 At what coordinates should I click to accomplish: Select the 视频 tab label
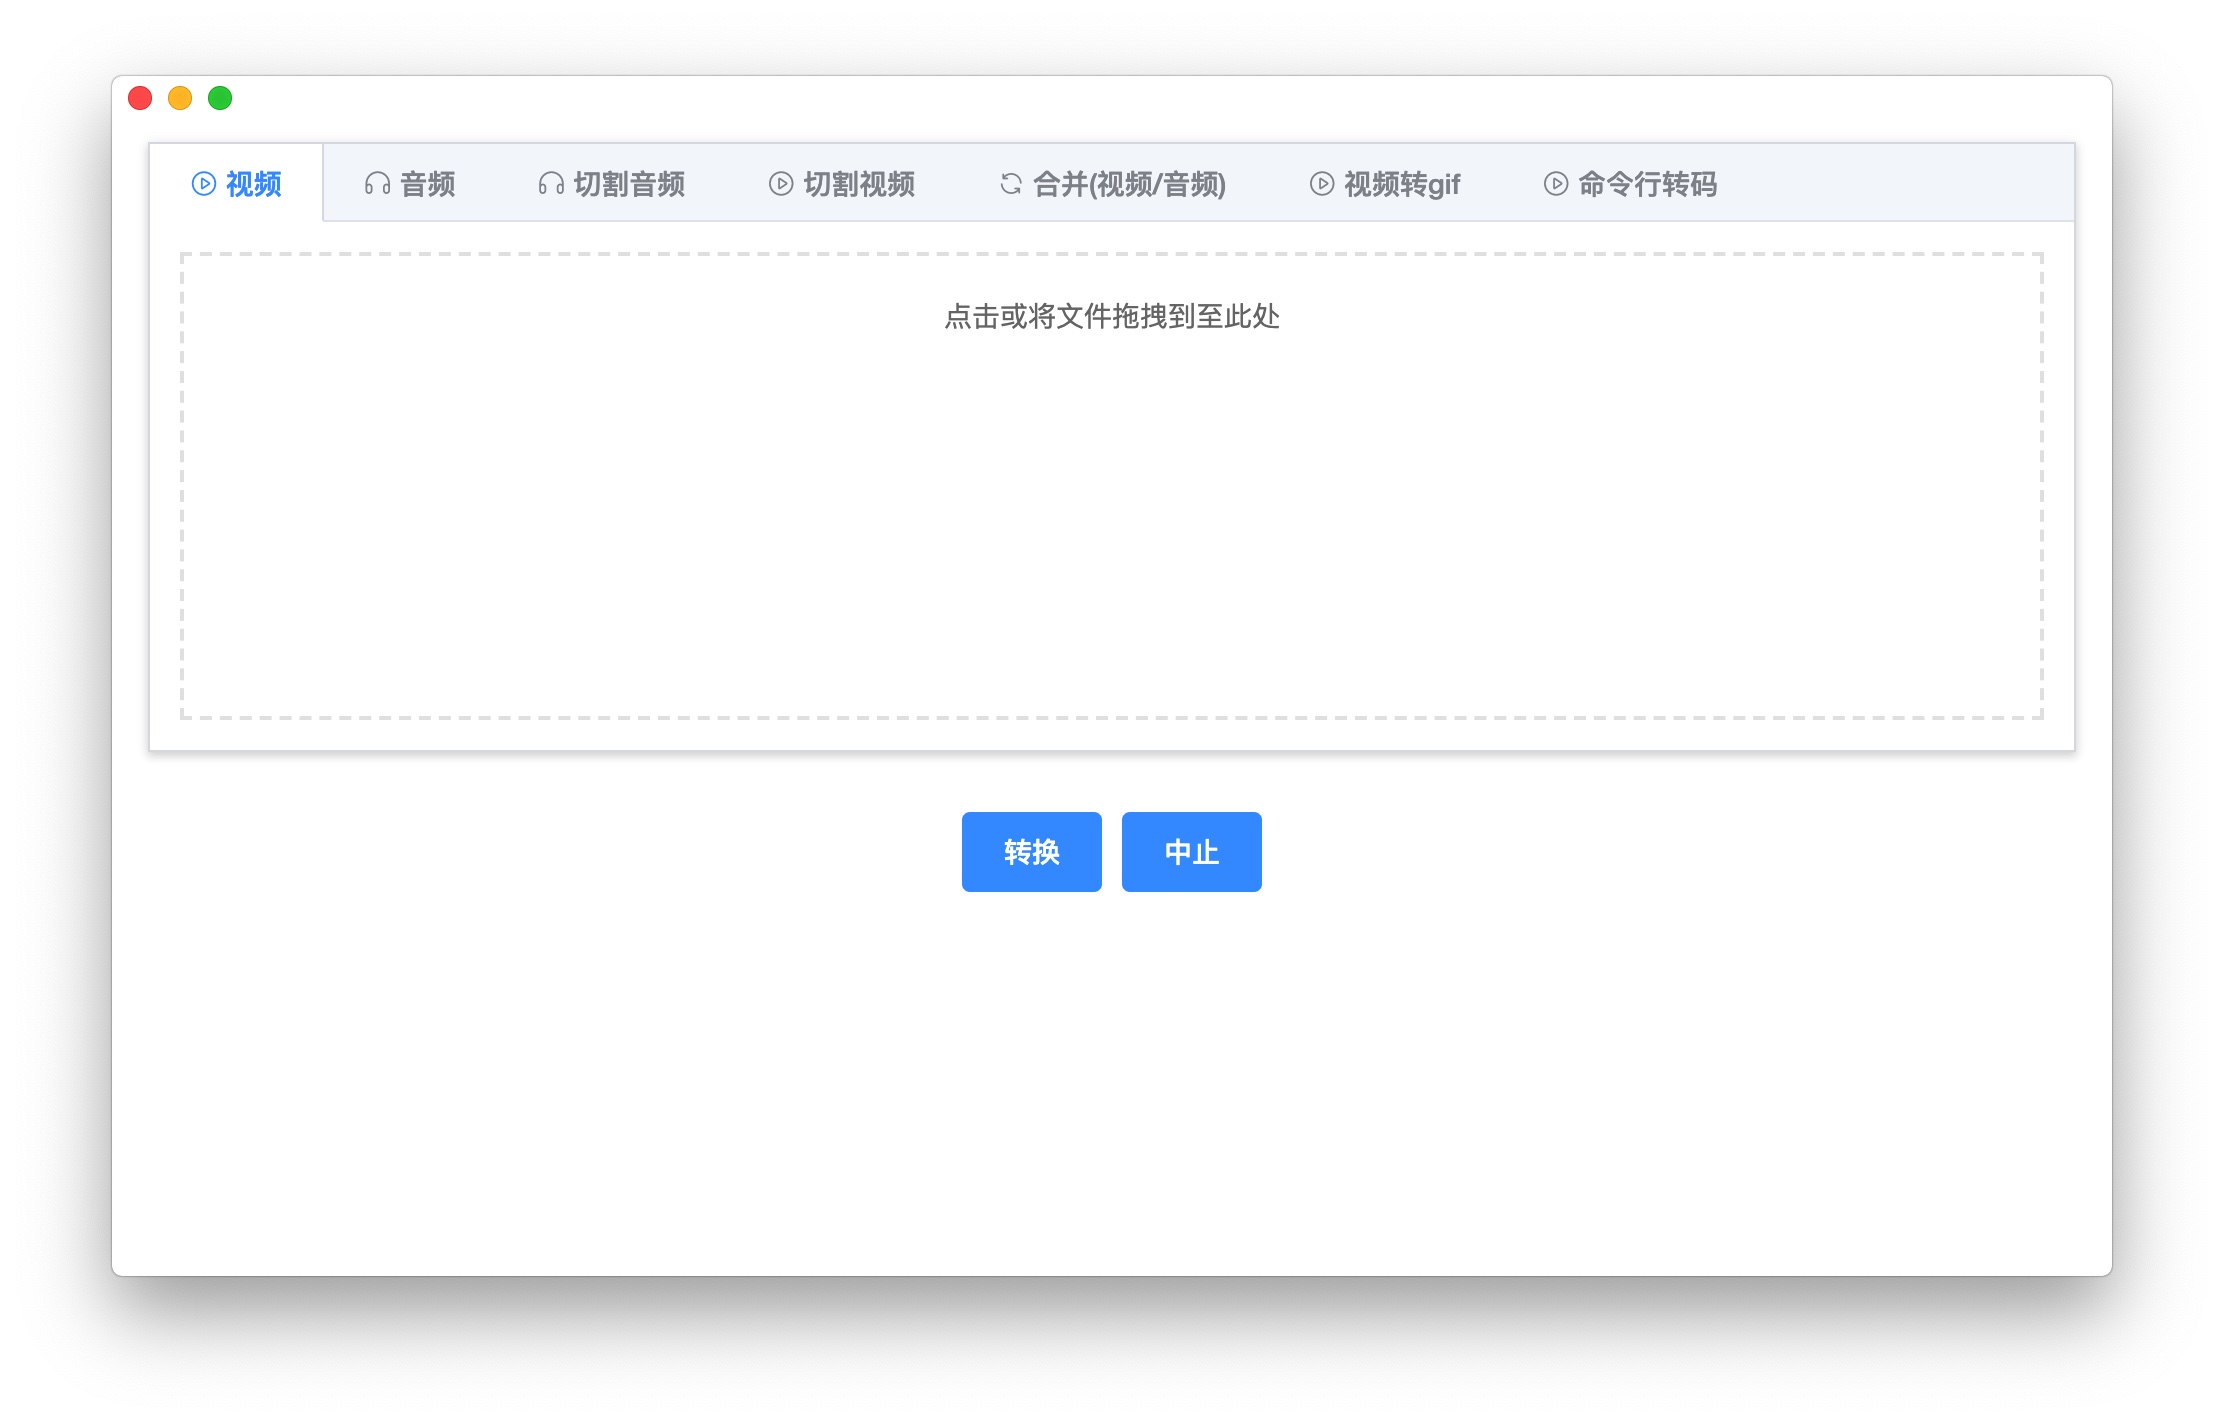[253, 184]
